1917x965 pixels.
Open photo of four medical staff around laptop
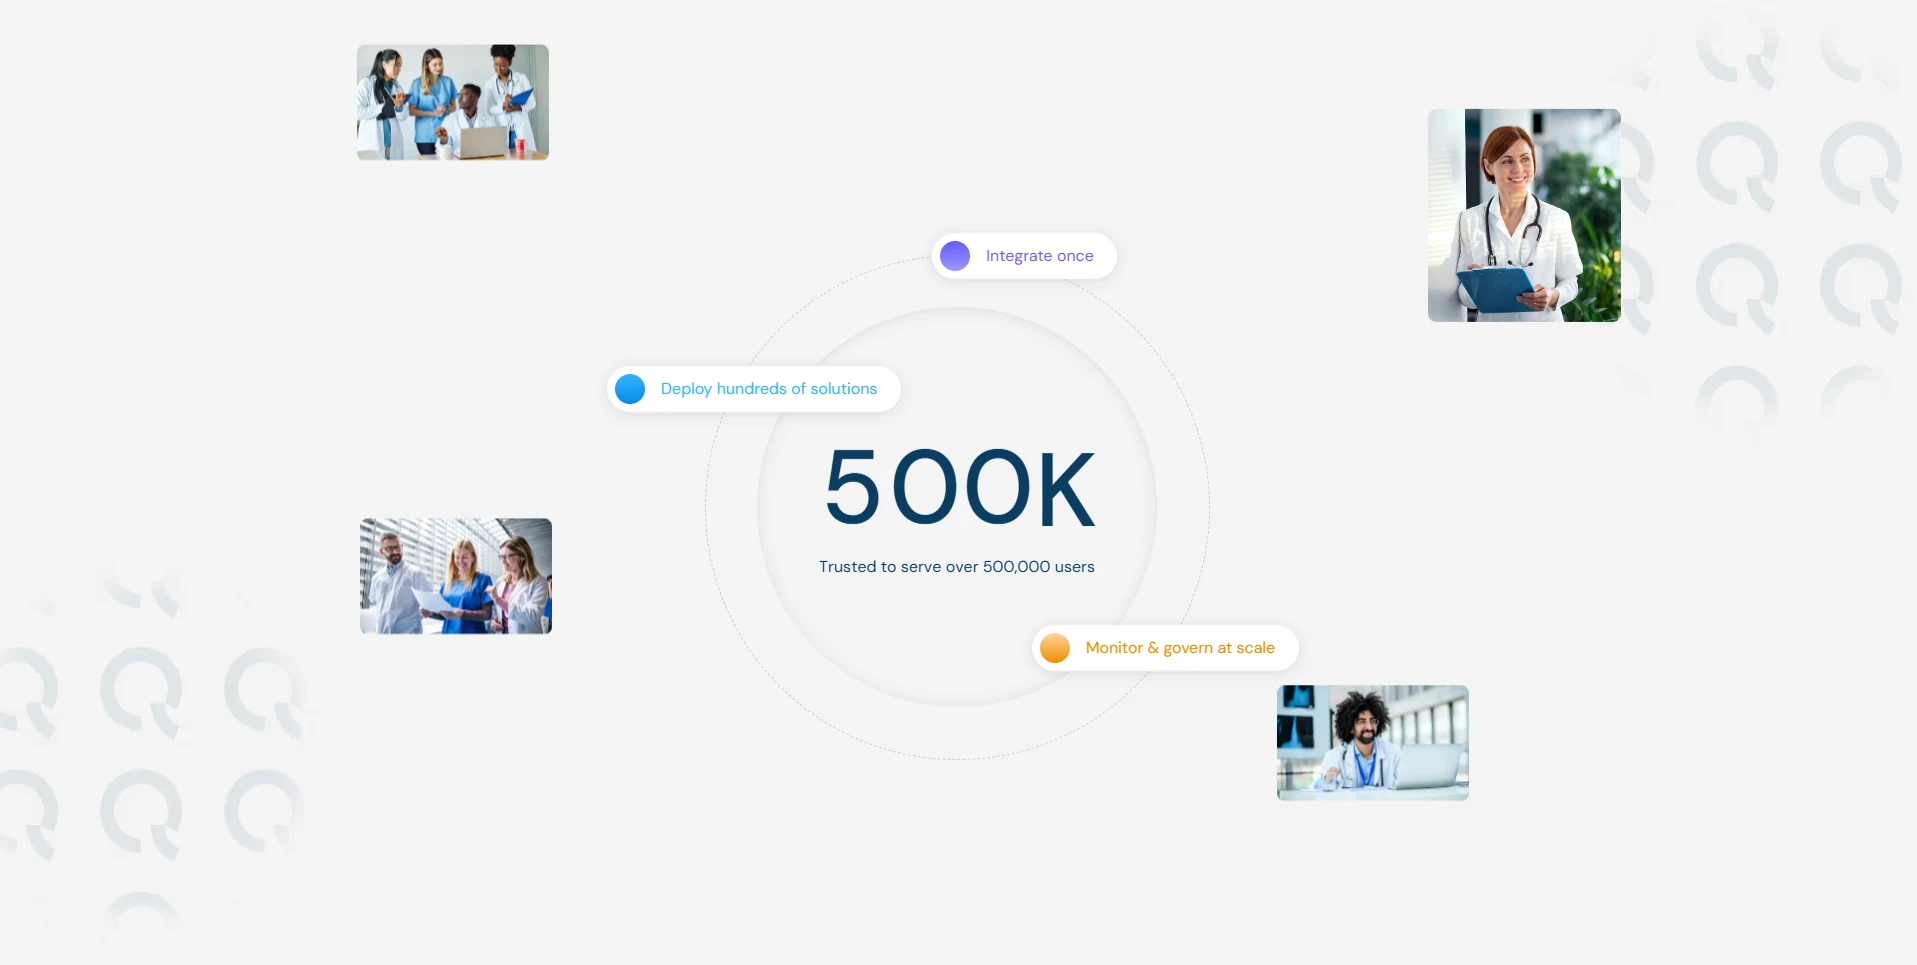point(453,102)
